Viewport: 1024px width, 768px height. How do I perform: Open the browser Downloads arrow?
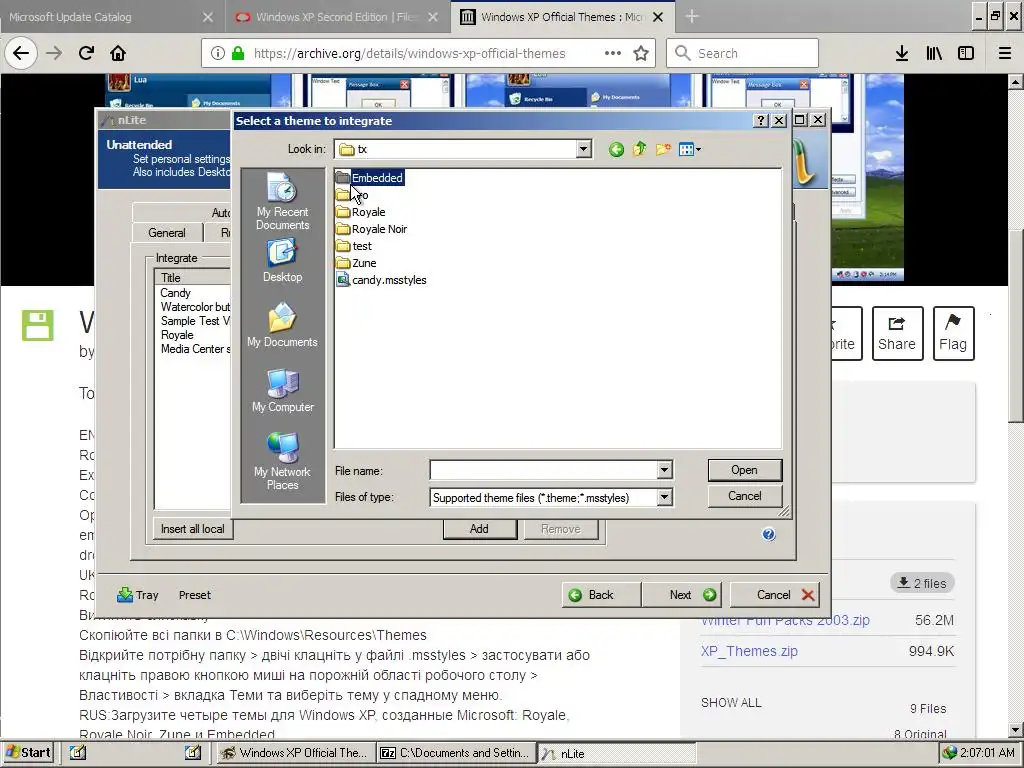click(902, 53)
